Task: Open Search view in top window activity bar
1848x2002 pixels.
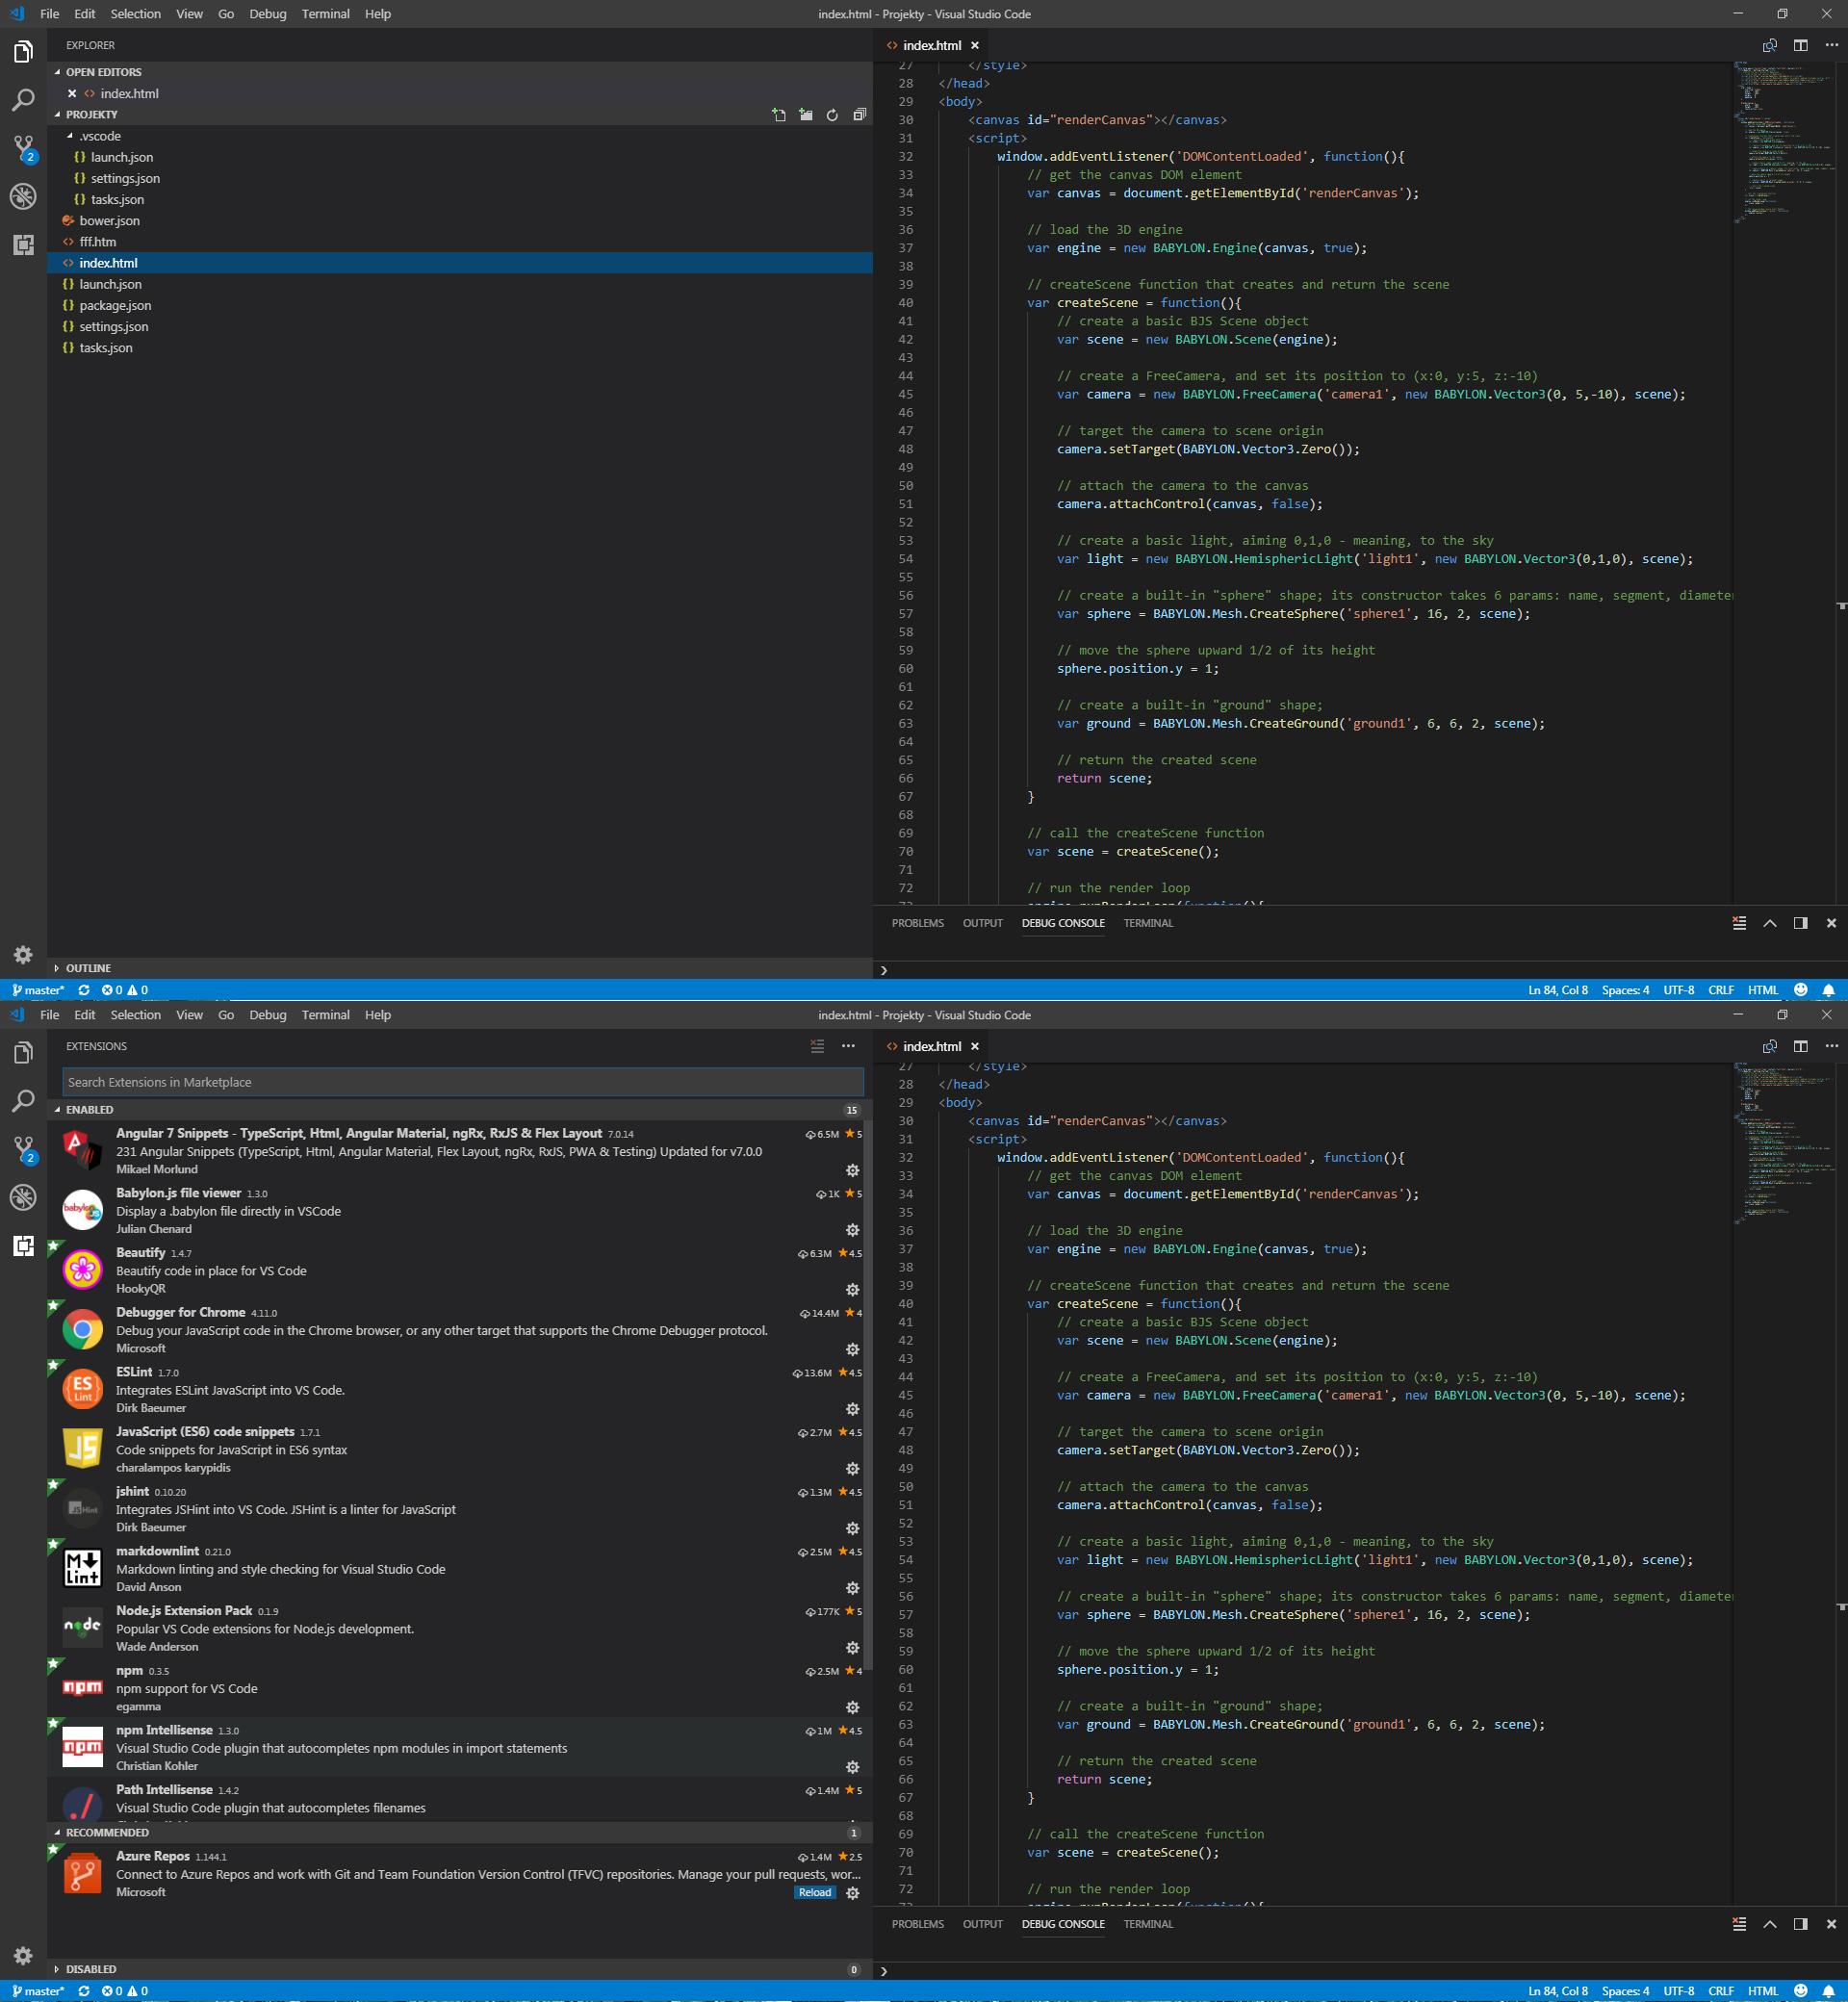Action: click(23, 100)
